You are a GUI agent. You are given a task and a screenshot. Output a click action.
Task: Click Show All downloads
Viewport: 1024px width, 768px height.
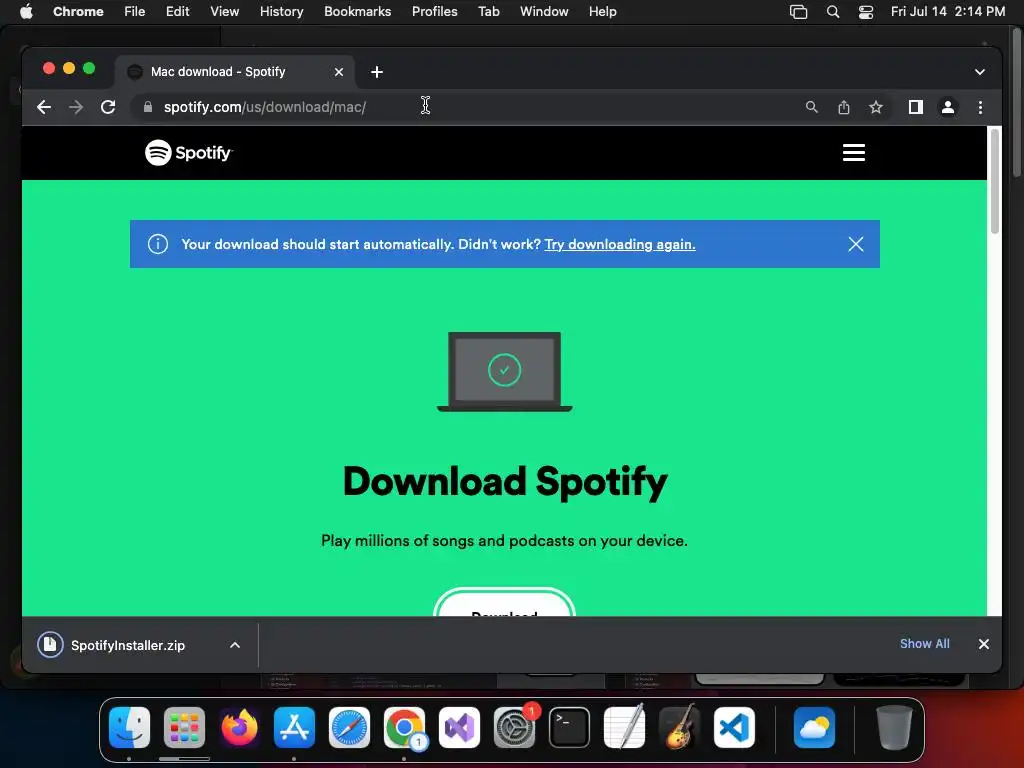point(925,644)
